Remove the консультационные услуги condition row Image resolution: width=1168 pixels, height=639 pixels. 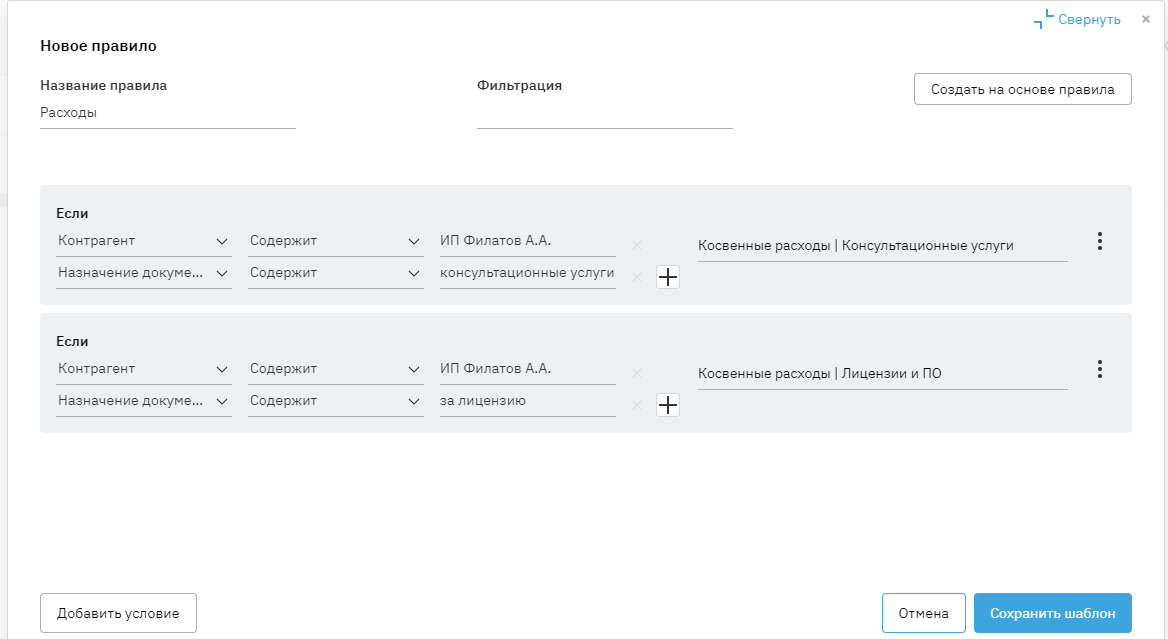(637, 277)
